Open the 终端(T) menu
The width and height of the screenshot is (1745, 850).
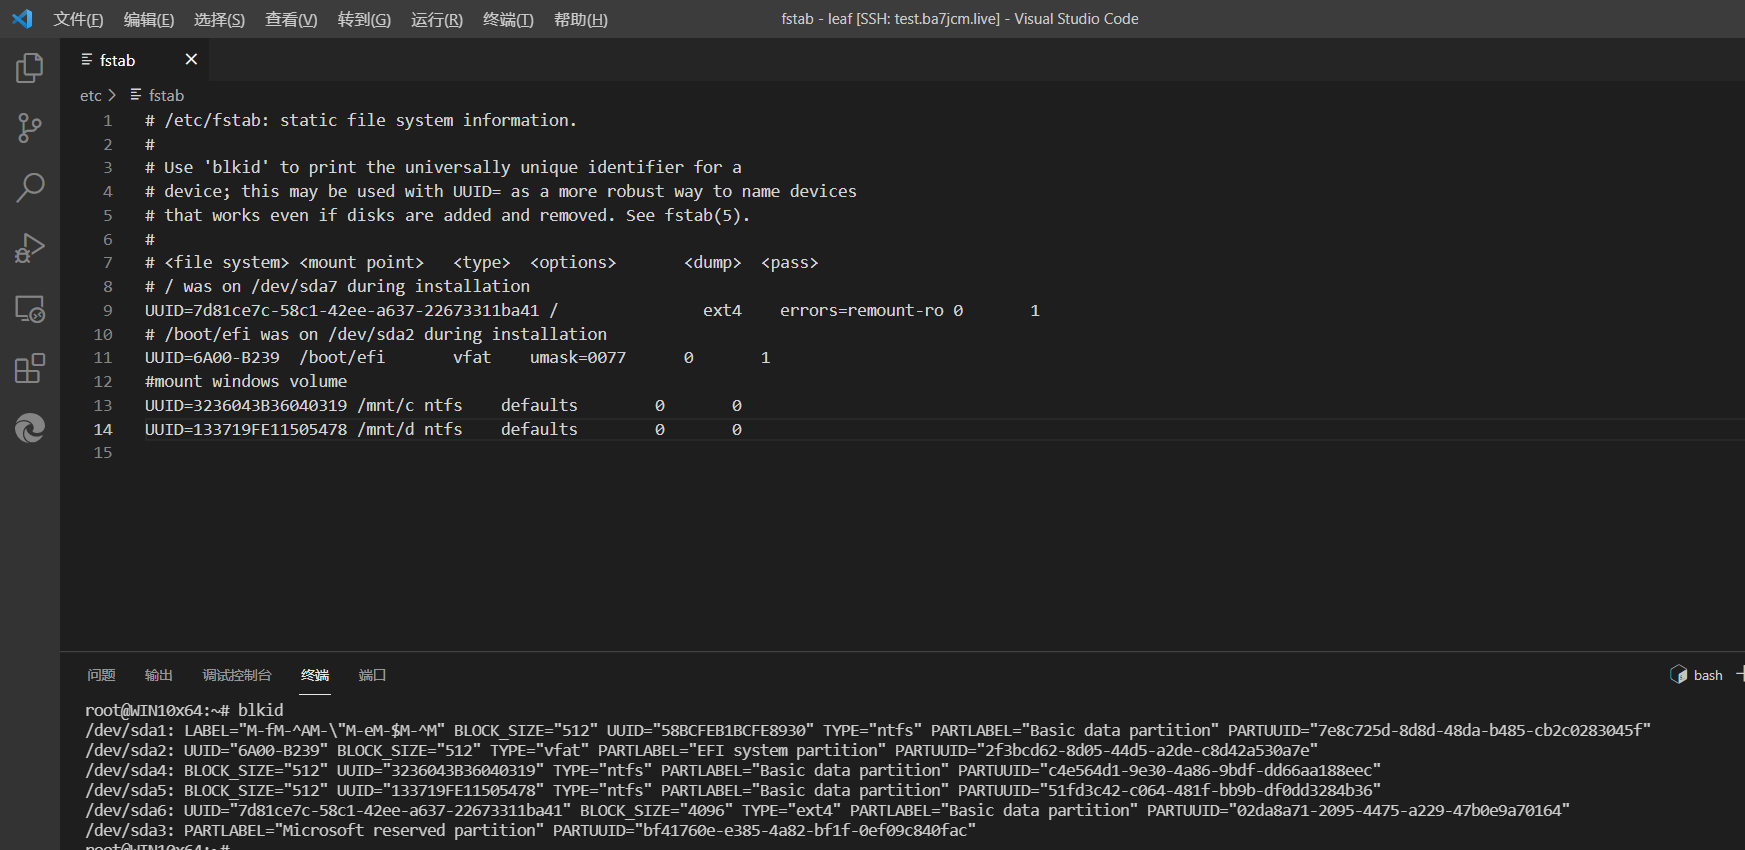[508, 19]
